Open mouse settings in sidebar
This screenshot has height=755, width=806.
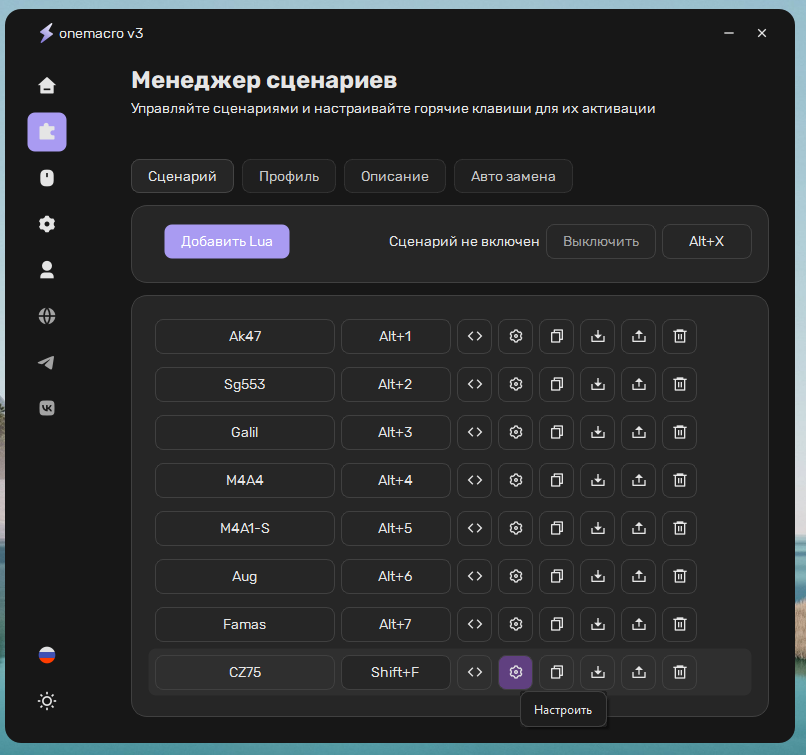[47, 178]
